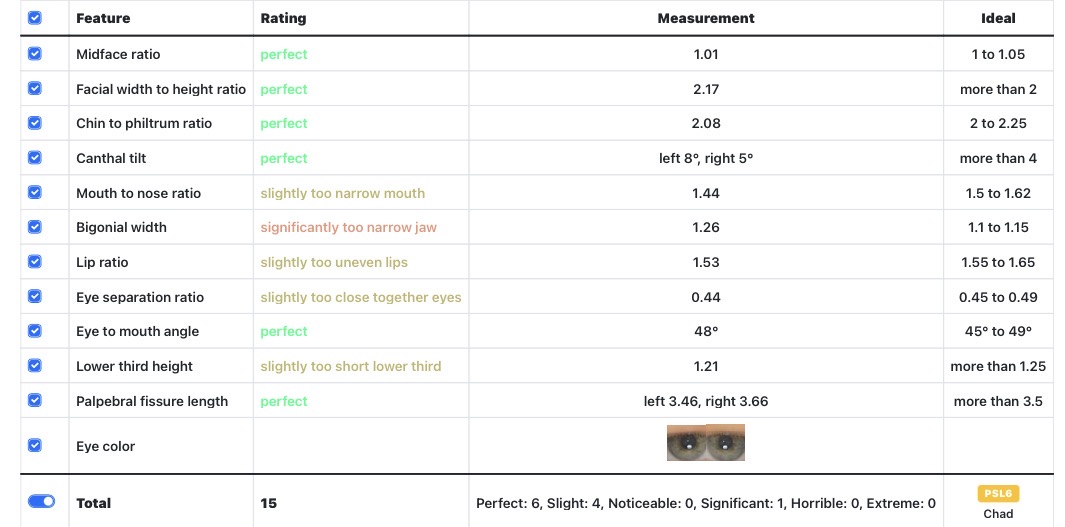Uncheck the Canthal tilt row checkbox
This screenshot has height=527, width=1065.
click(35, 158)
